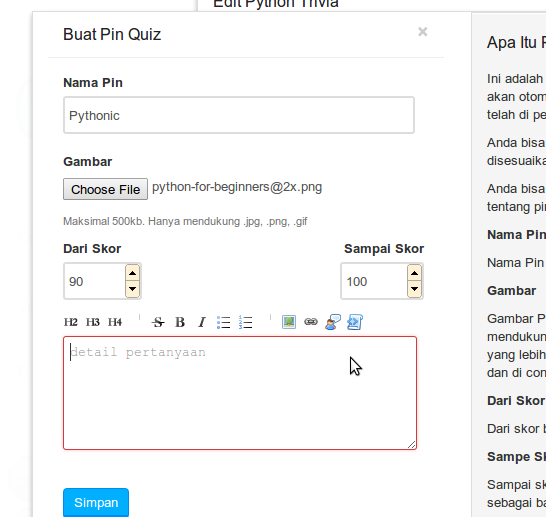This screenshot has height=517, width=546.
Task: Insert an image in the editor
Action: coord(289,322)
